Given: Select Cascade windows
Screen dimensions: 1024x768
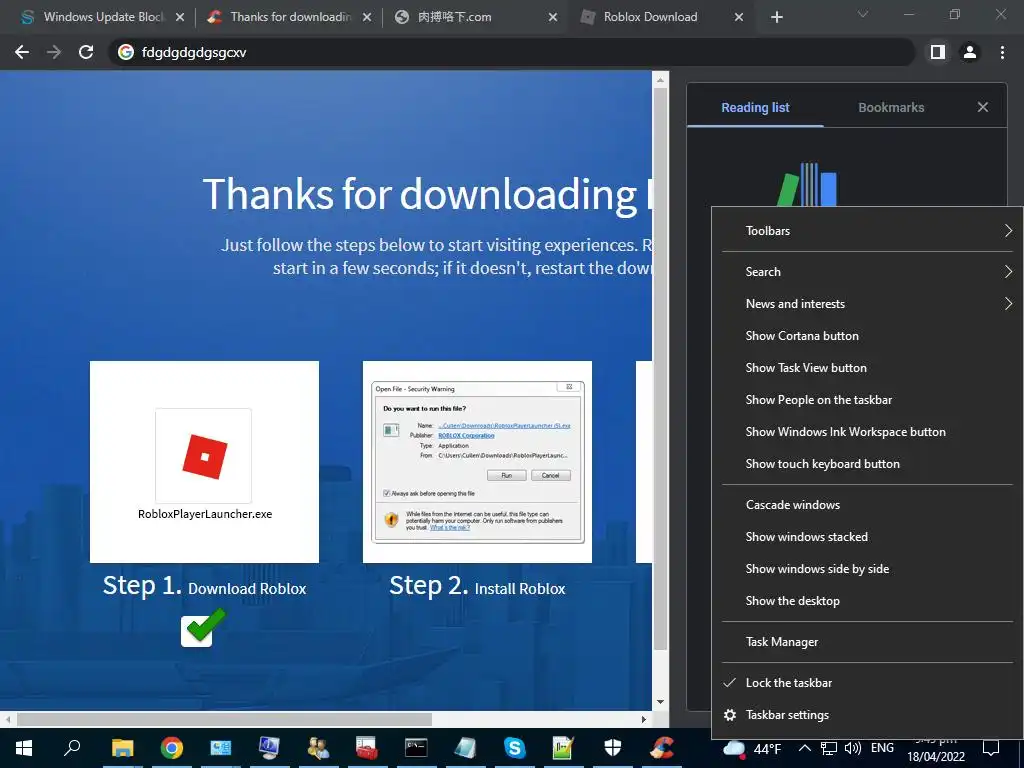Looking at the screenshot, I should click(x=867, y=505).
